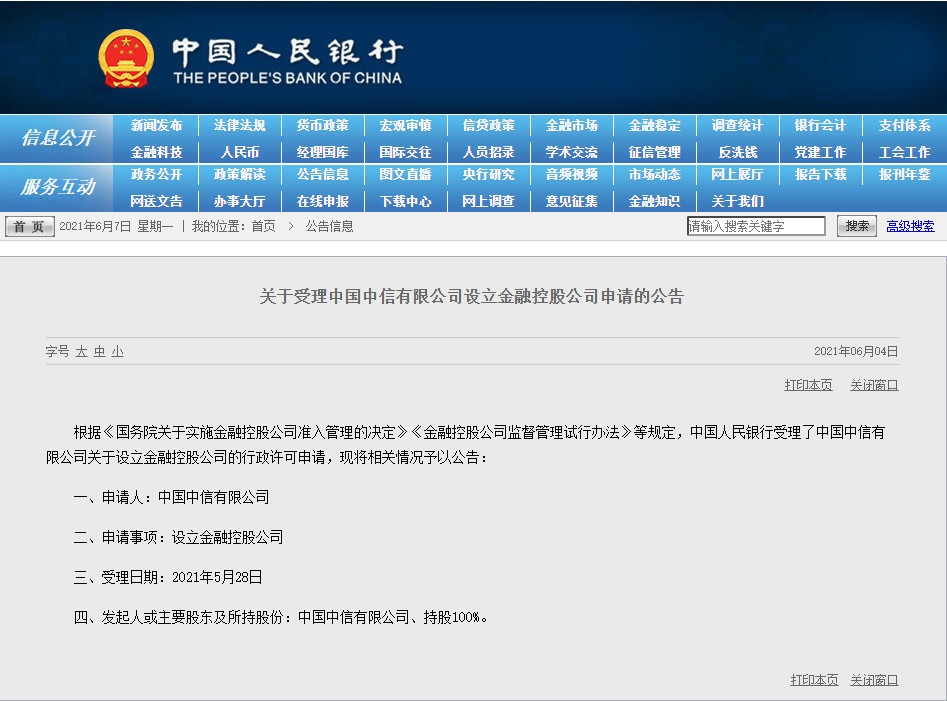Click 打印本页 to print the page

coord(808,384)
